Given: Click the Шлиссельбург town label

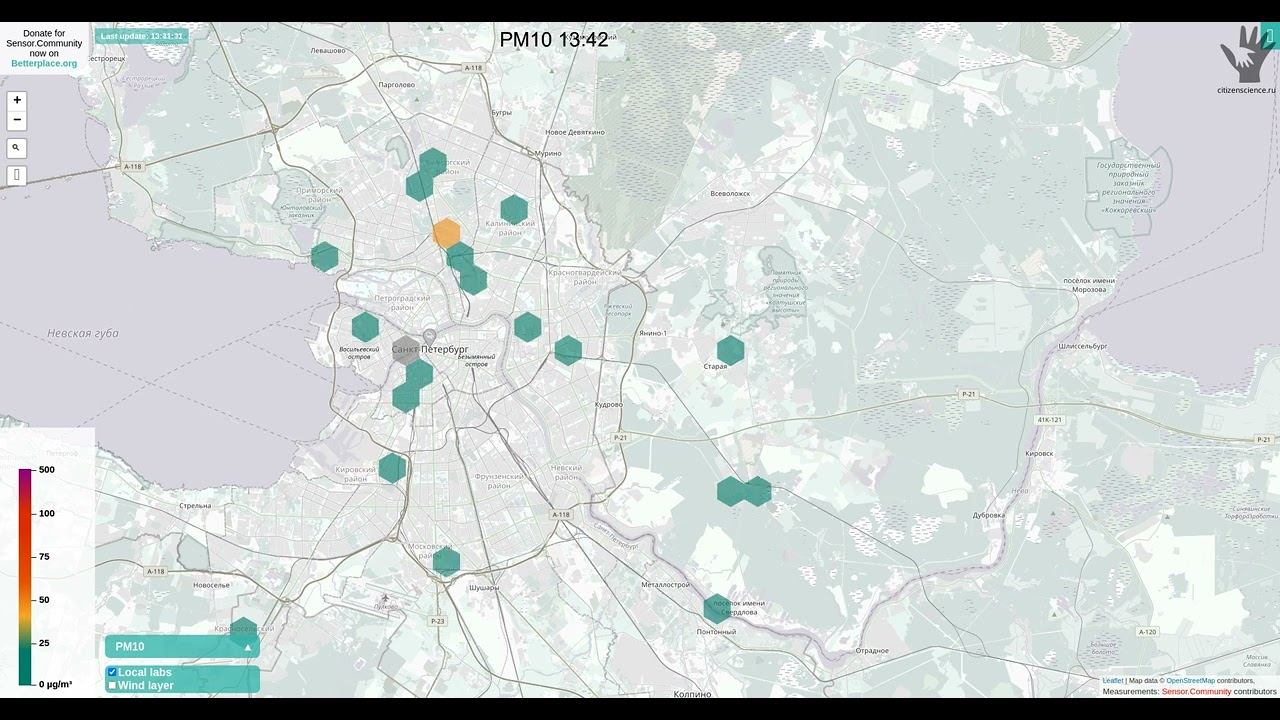Looking at the screenshot, I should point(1083,346).
